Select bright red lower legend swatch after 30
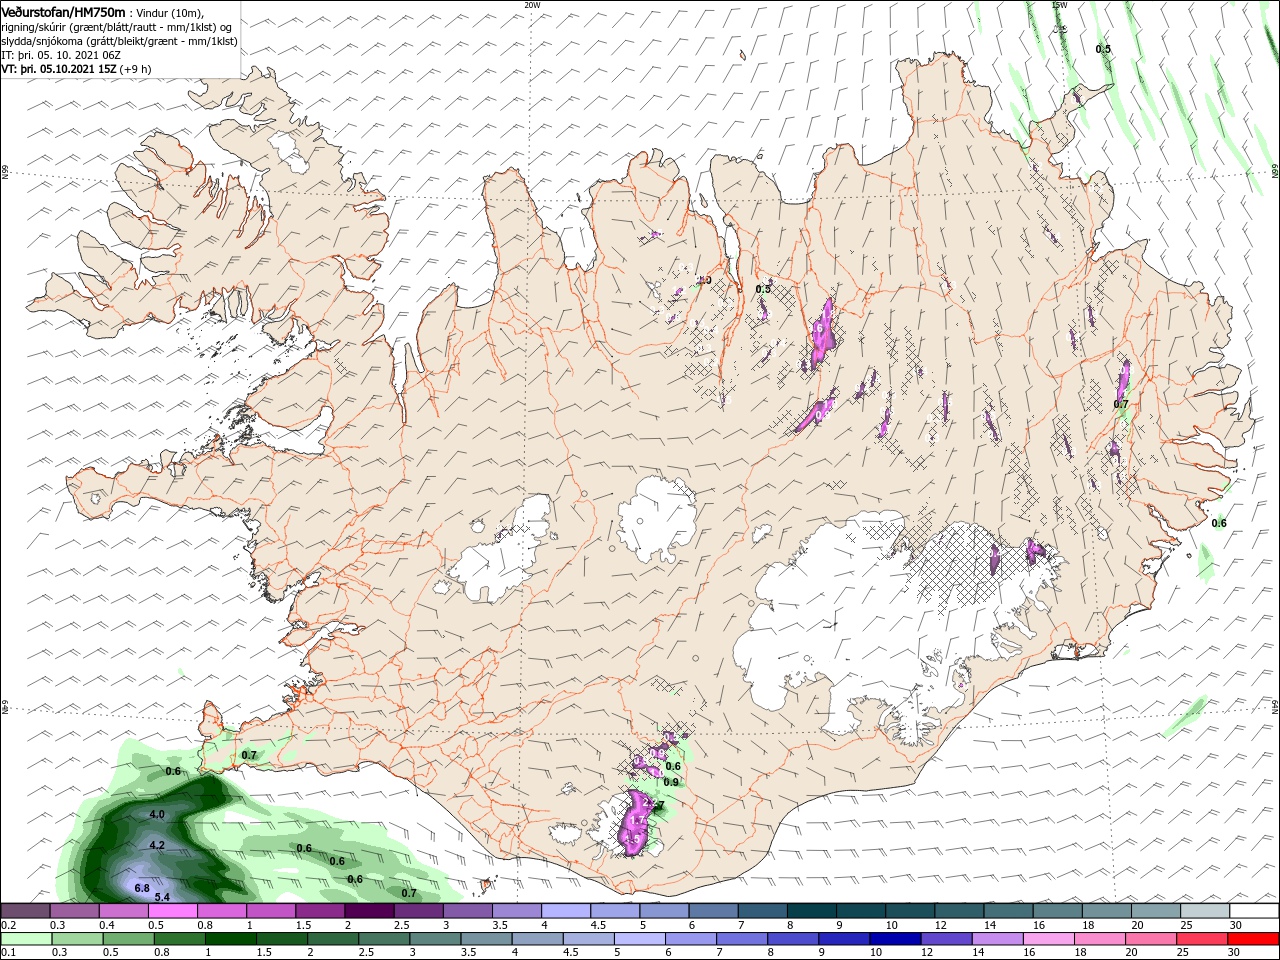 (1254, 939)
